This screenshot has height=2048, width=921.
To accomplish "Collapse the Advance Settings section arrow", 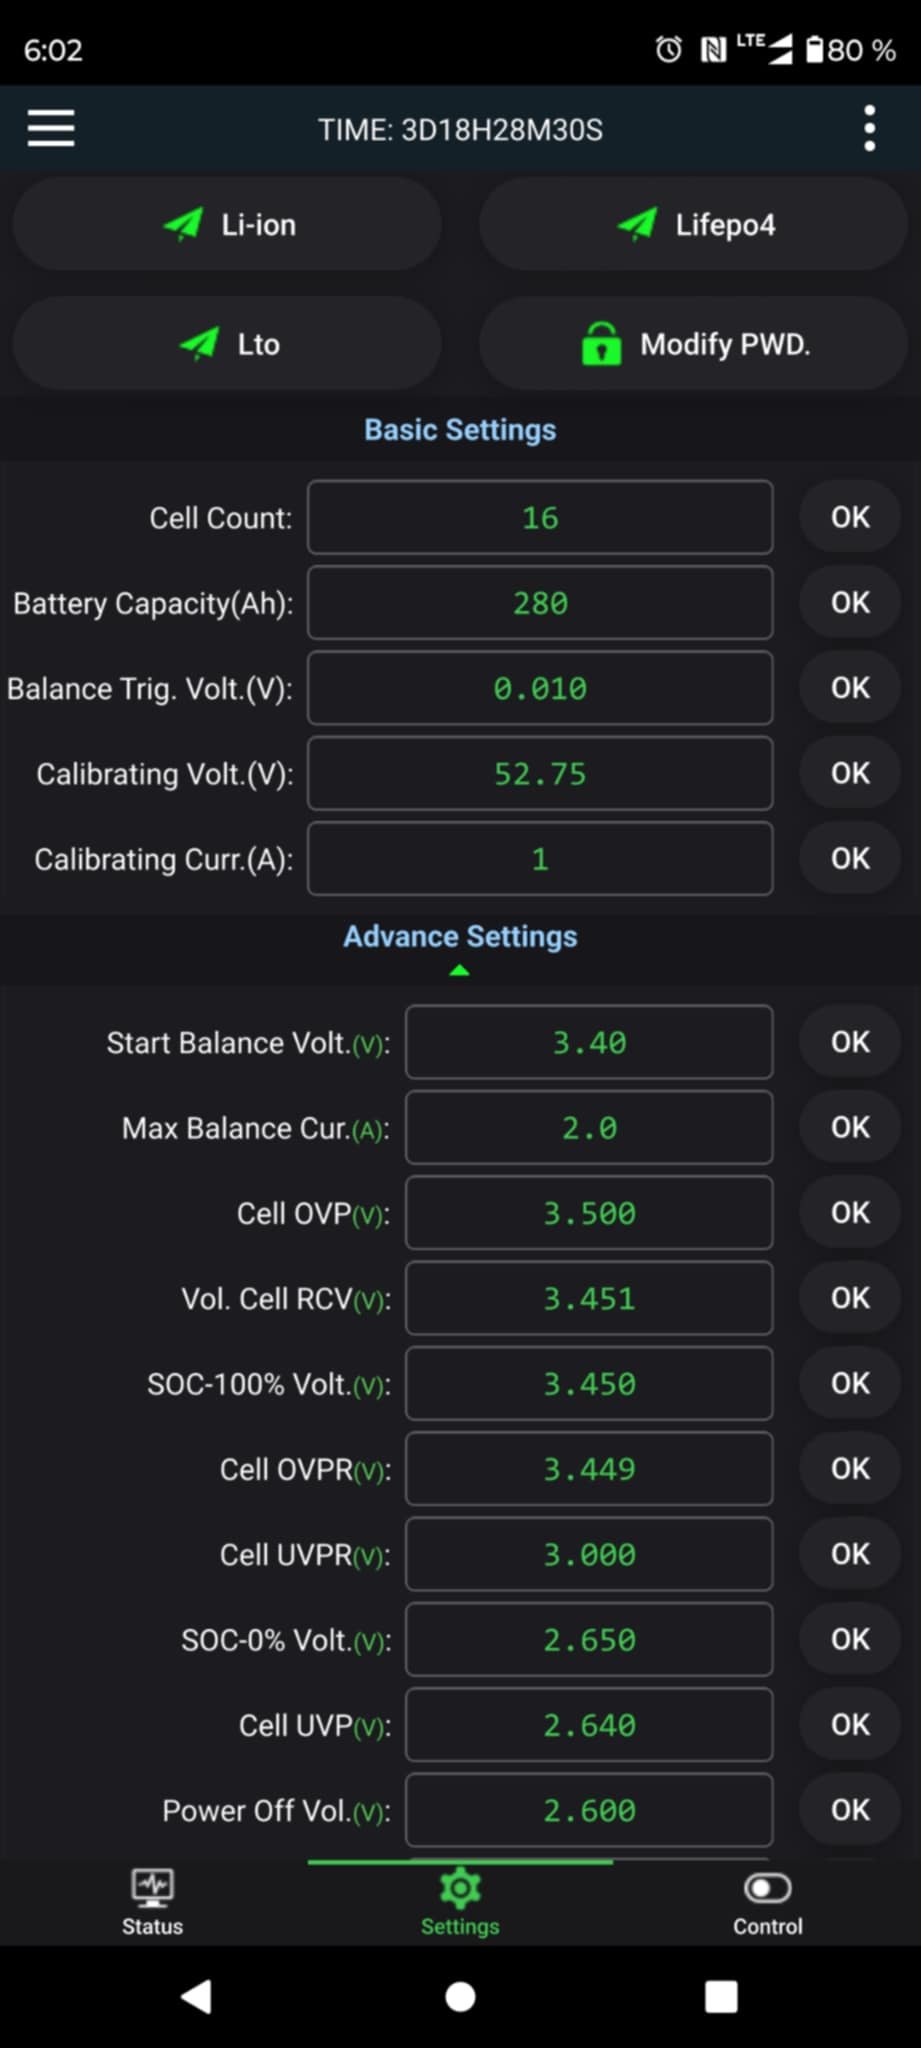I will coord(459,970).
